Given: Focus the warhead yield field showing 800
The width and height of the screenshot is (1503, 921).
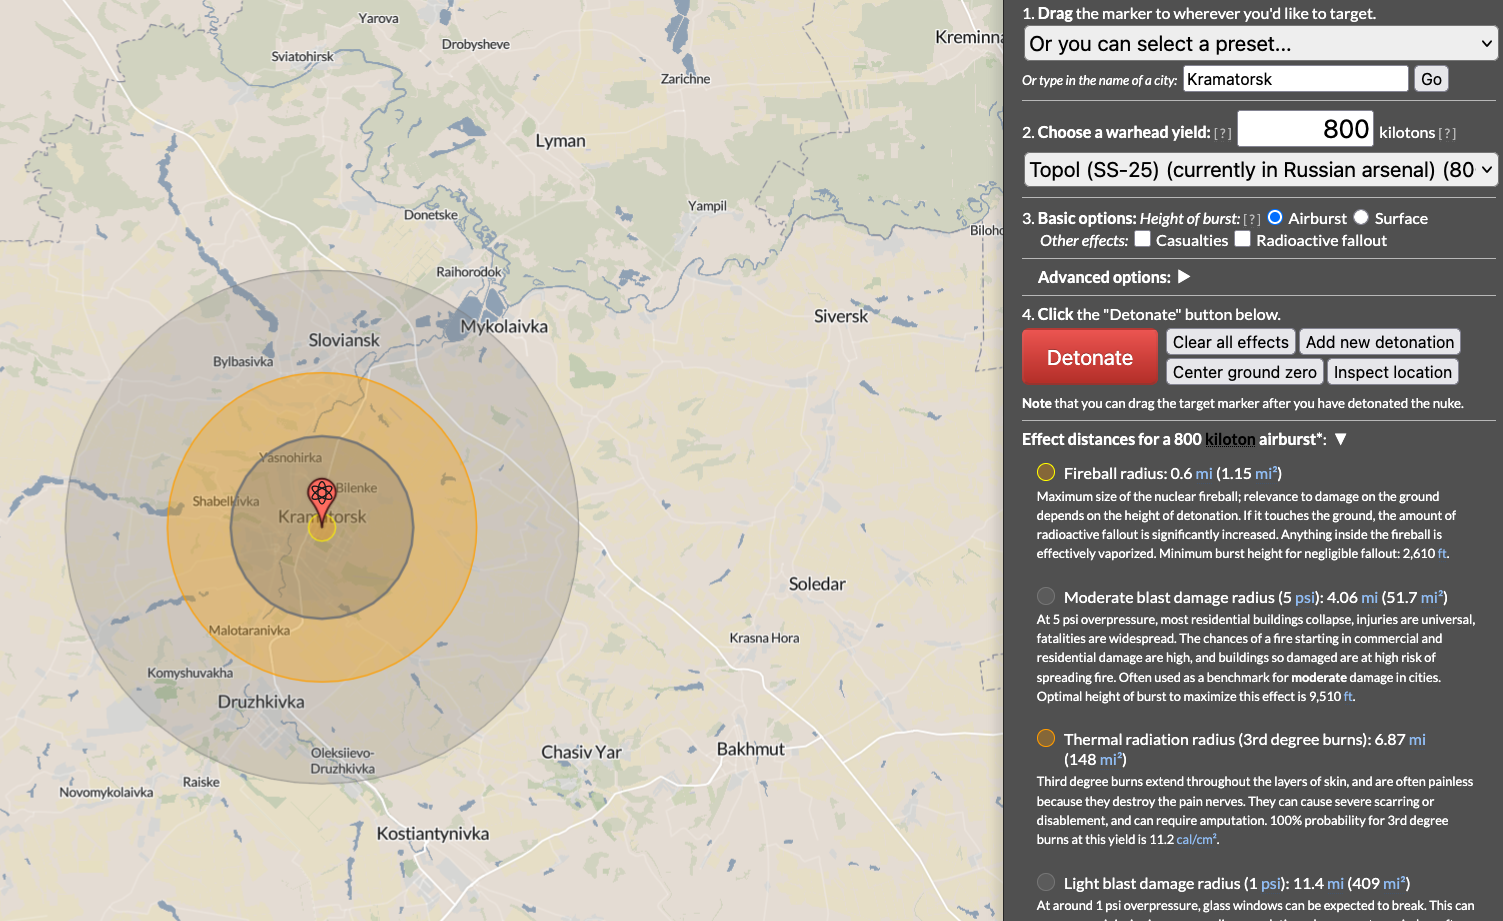Looking at the screenshot, I should click(x=1305, y=129).
